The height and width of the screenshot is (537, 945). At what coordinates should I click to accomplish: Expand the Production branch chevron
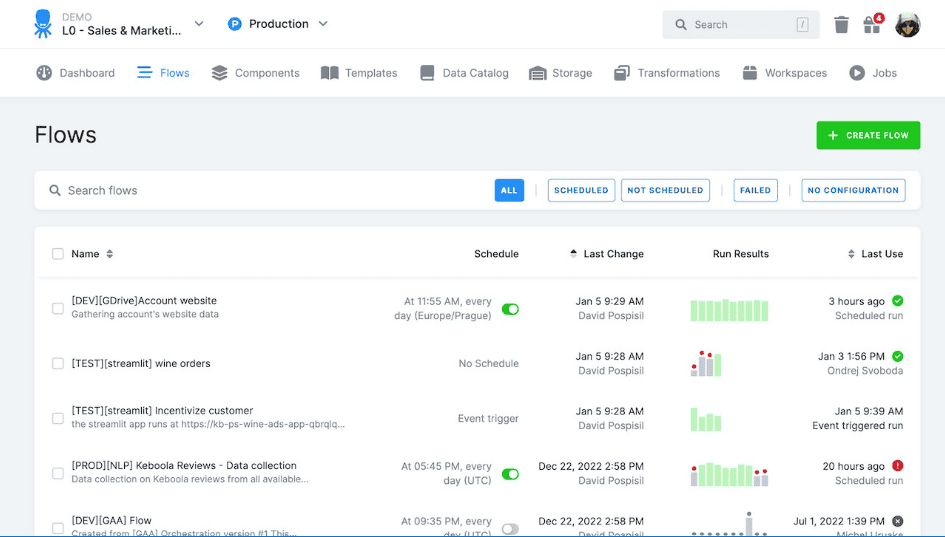pos(323,24)
